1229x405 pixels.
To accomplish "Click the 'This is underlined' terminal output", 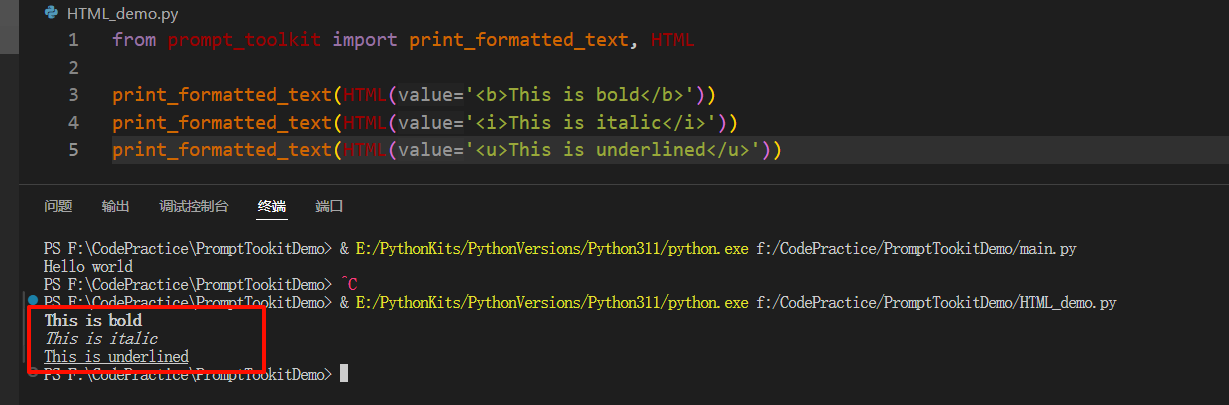I will pyautogui.click(x=116, y=356).
